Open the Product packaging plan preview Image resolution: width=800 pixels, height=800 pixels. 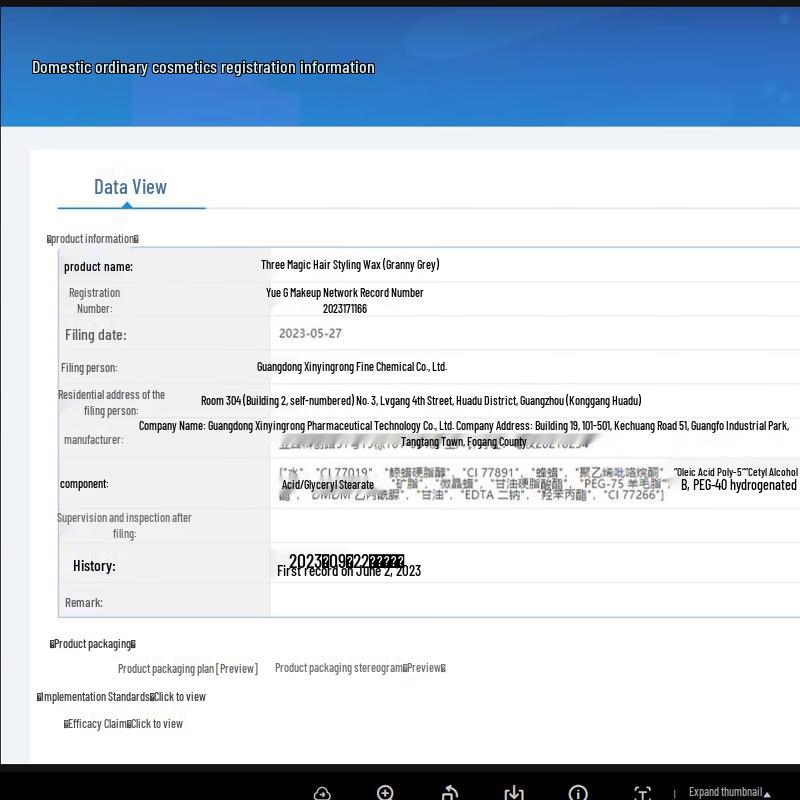[x=187, y=669]
